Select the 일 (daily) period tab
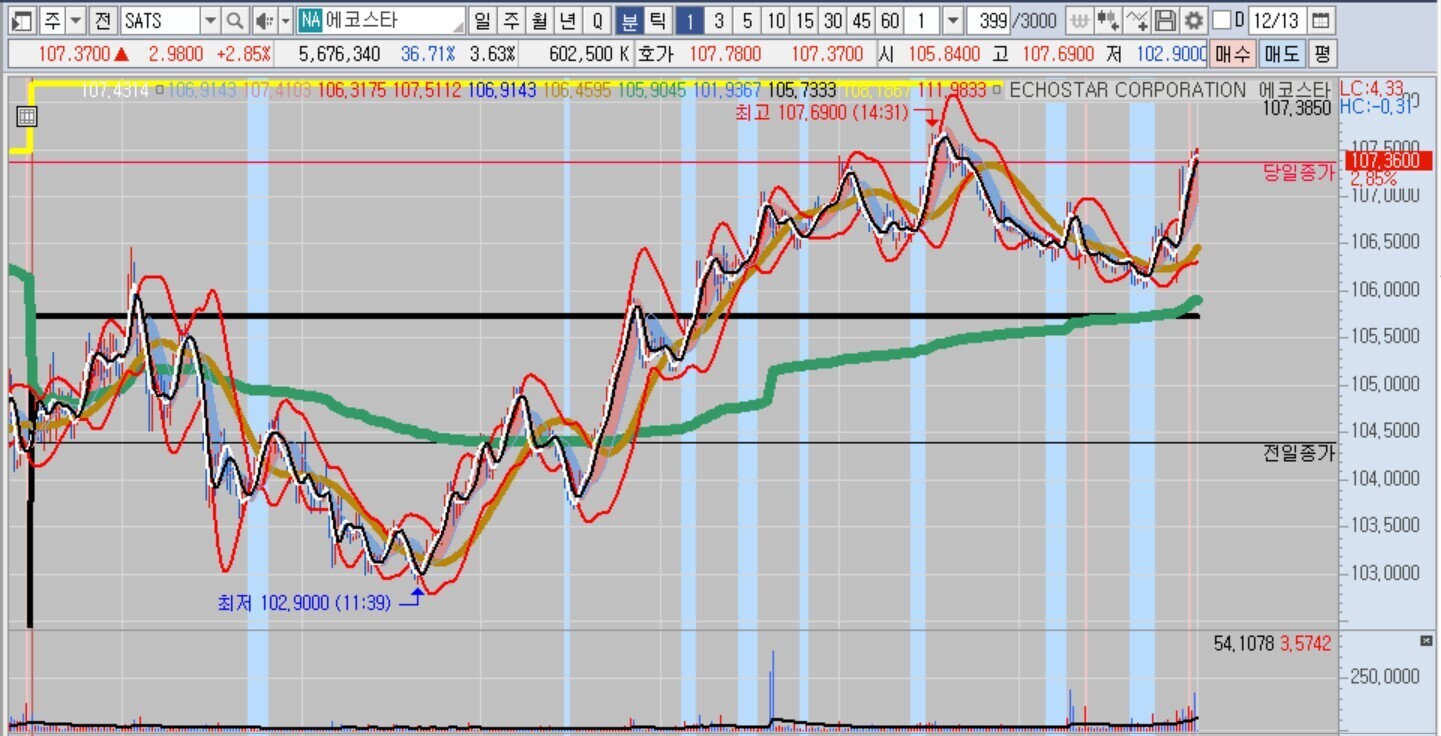Screen dimensions: 1441x736 [x=483, y=20]
